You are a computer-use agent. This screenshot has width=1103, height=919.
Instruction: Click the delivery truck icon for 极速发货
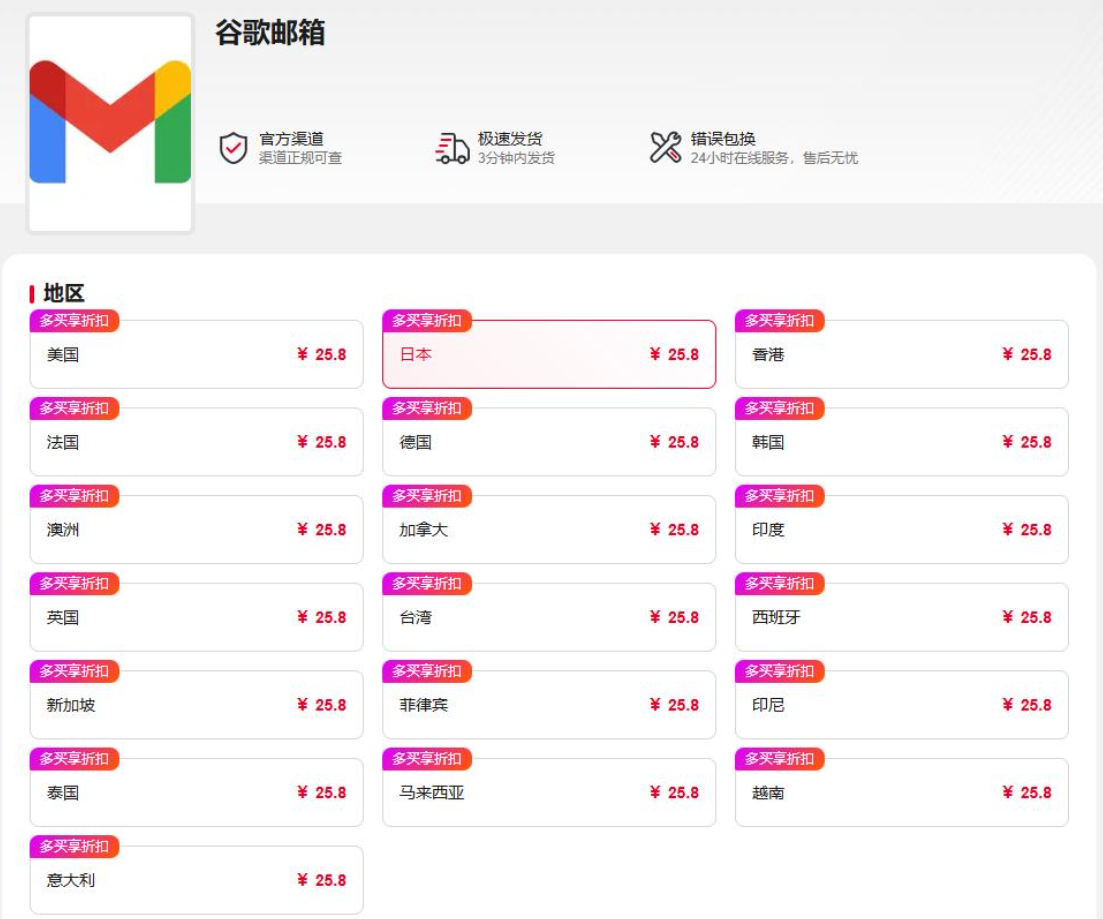click(x=452, y=148)
